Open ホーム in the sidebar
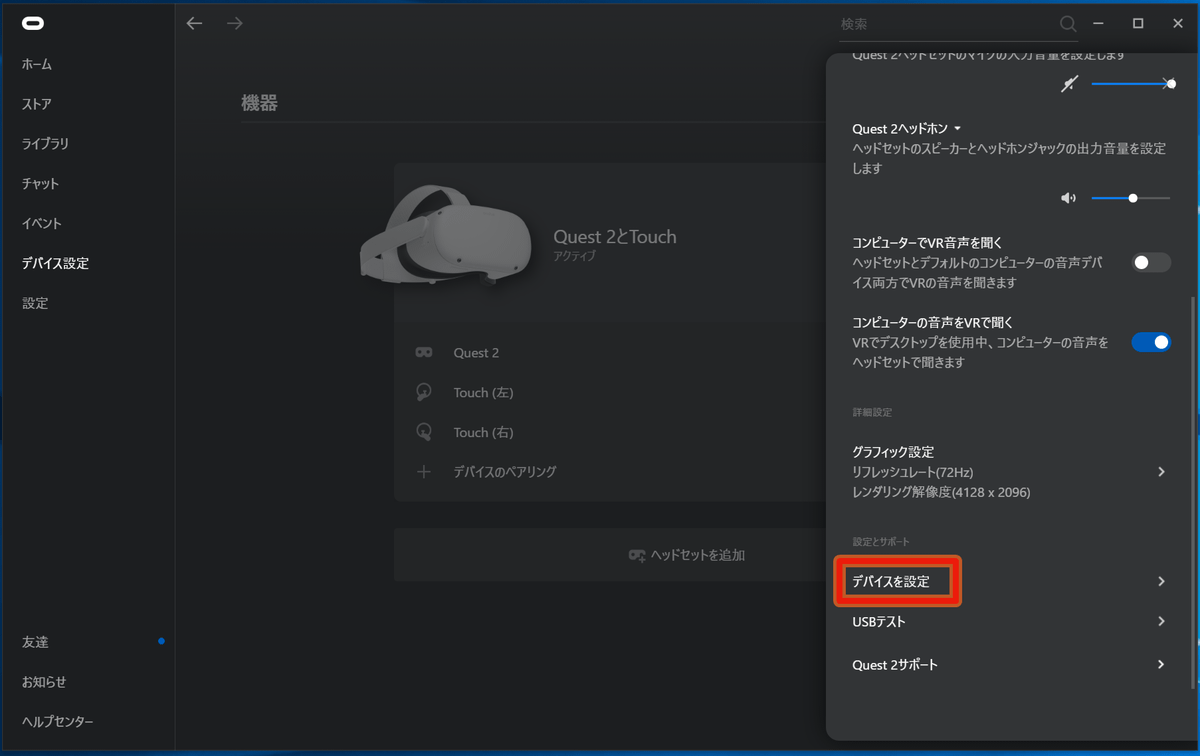Screen dimensions: 1200x756 pyautogui.click(x=37, y=64)
